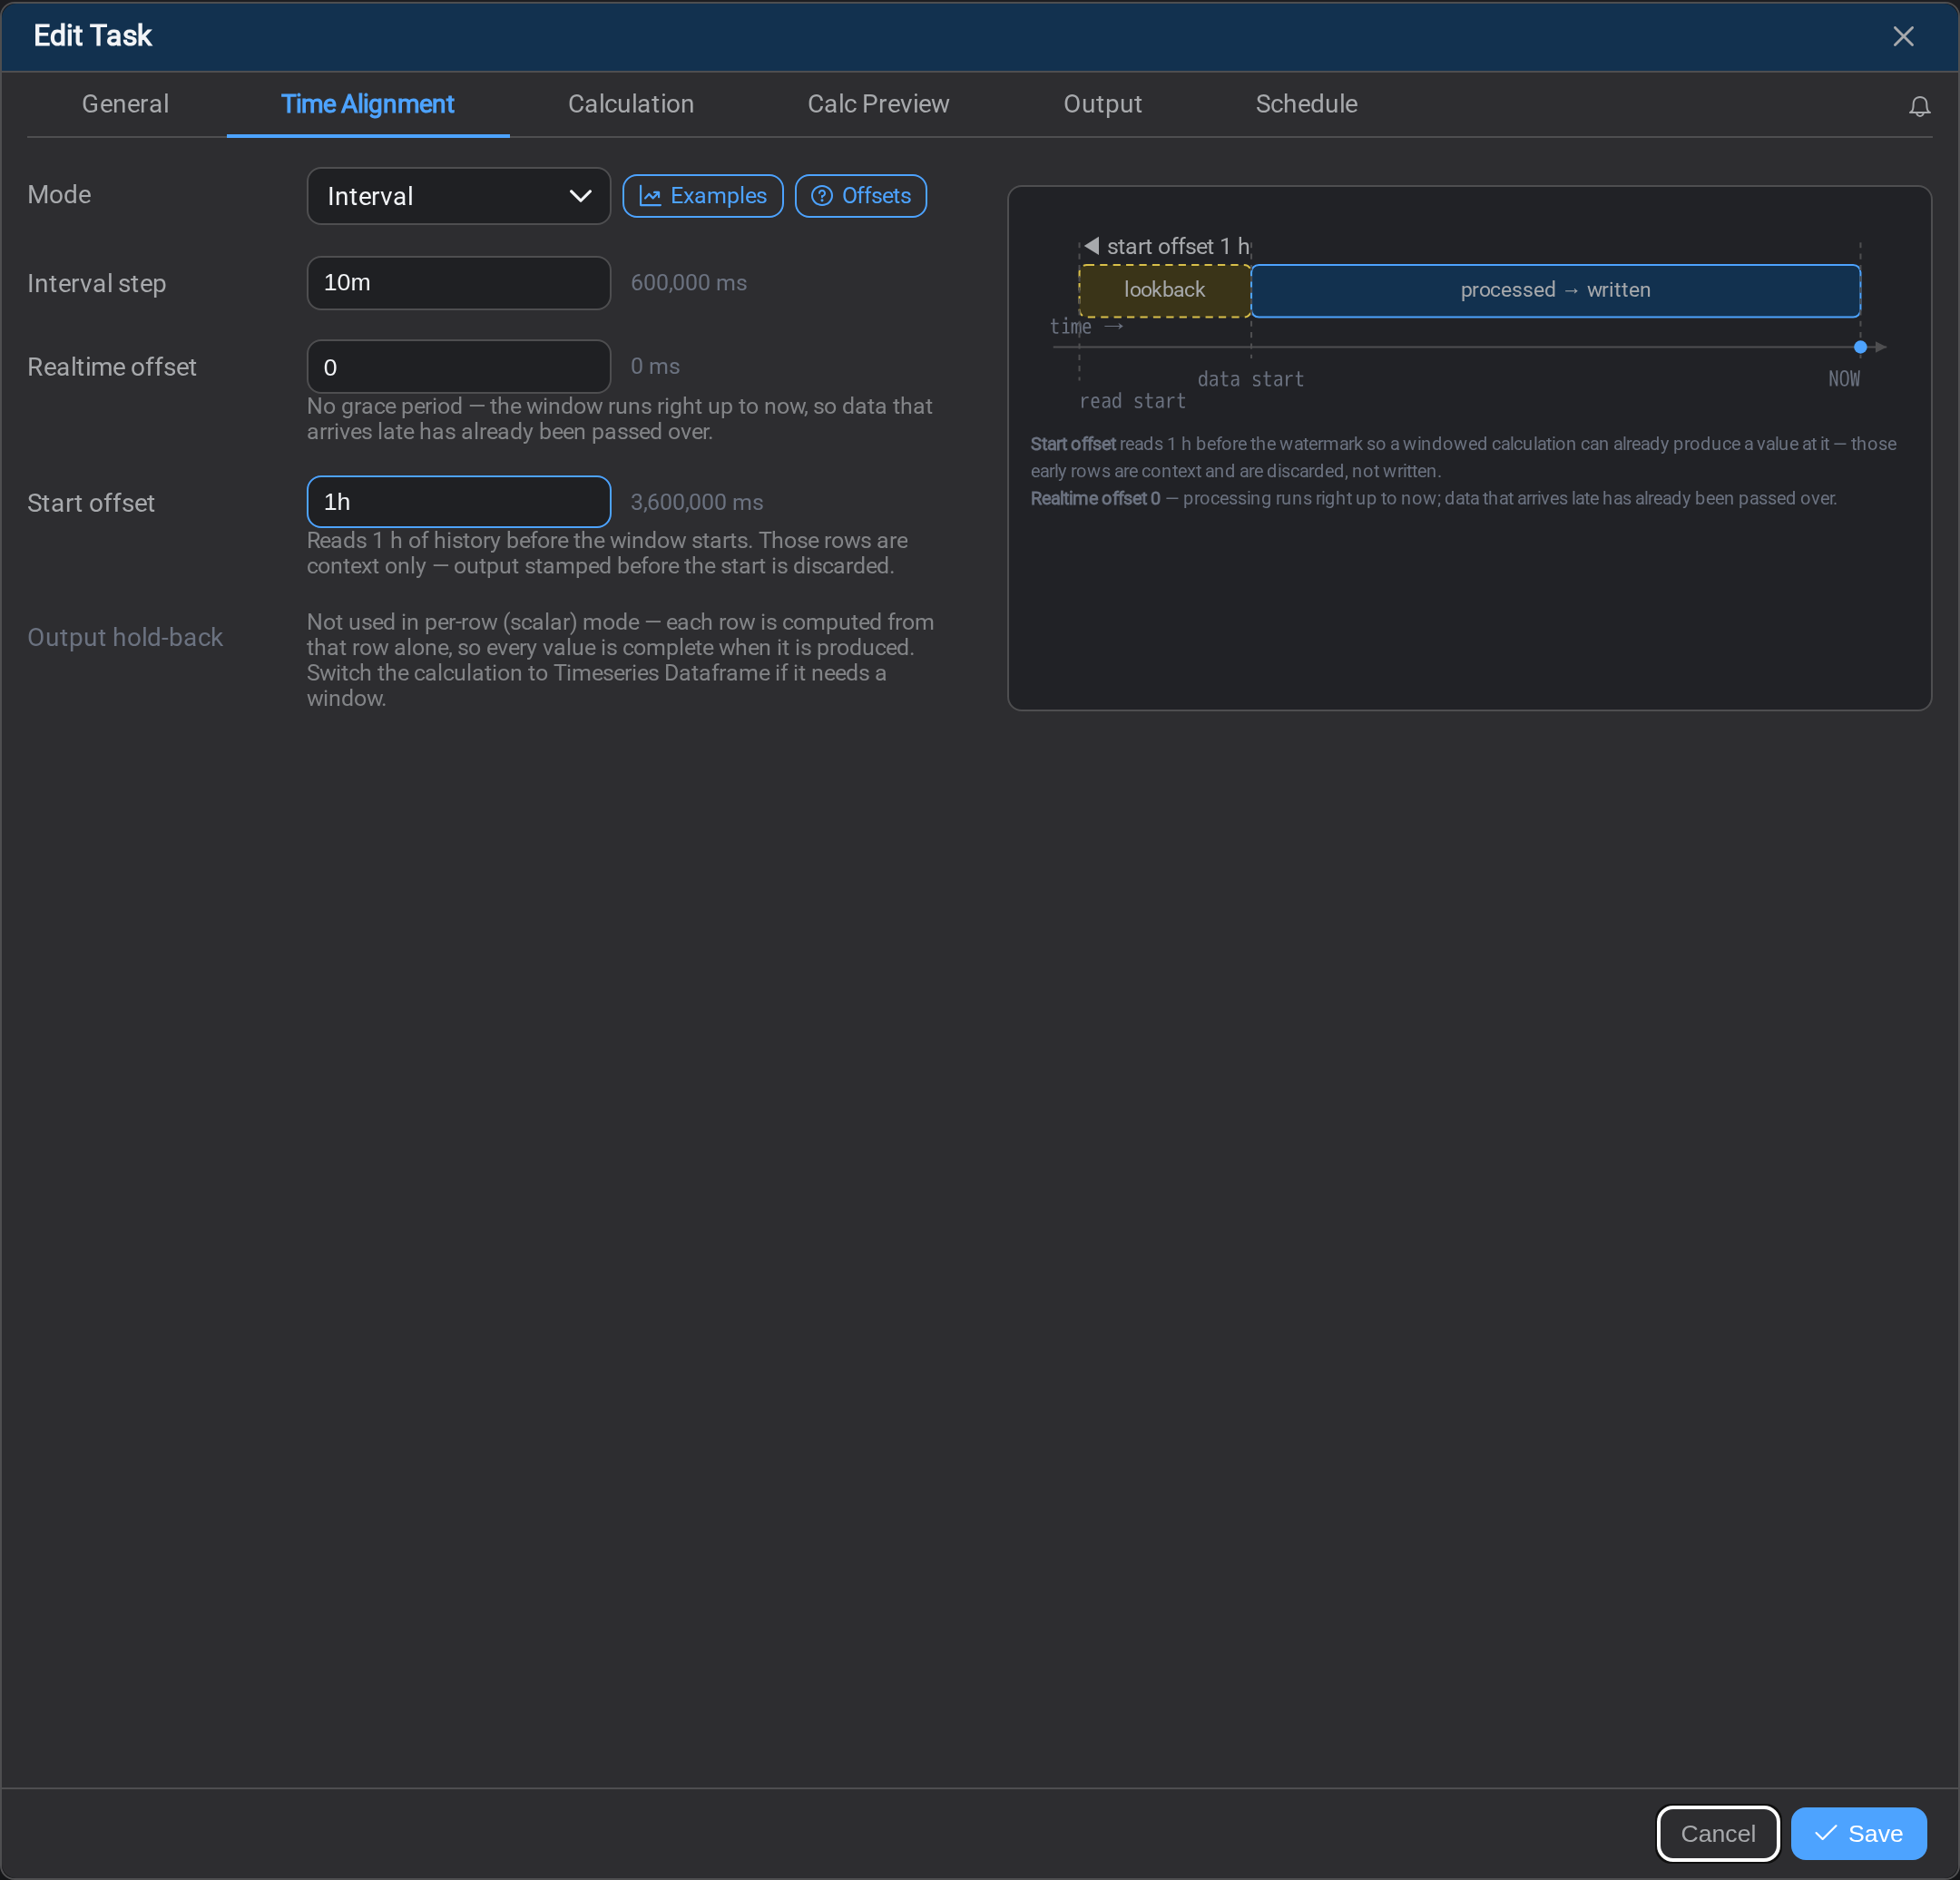
Task: Click the 'Interval step' field label
Action: click(97, 284)
